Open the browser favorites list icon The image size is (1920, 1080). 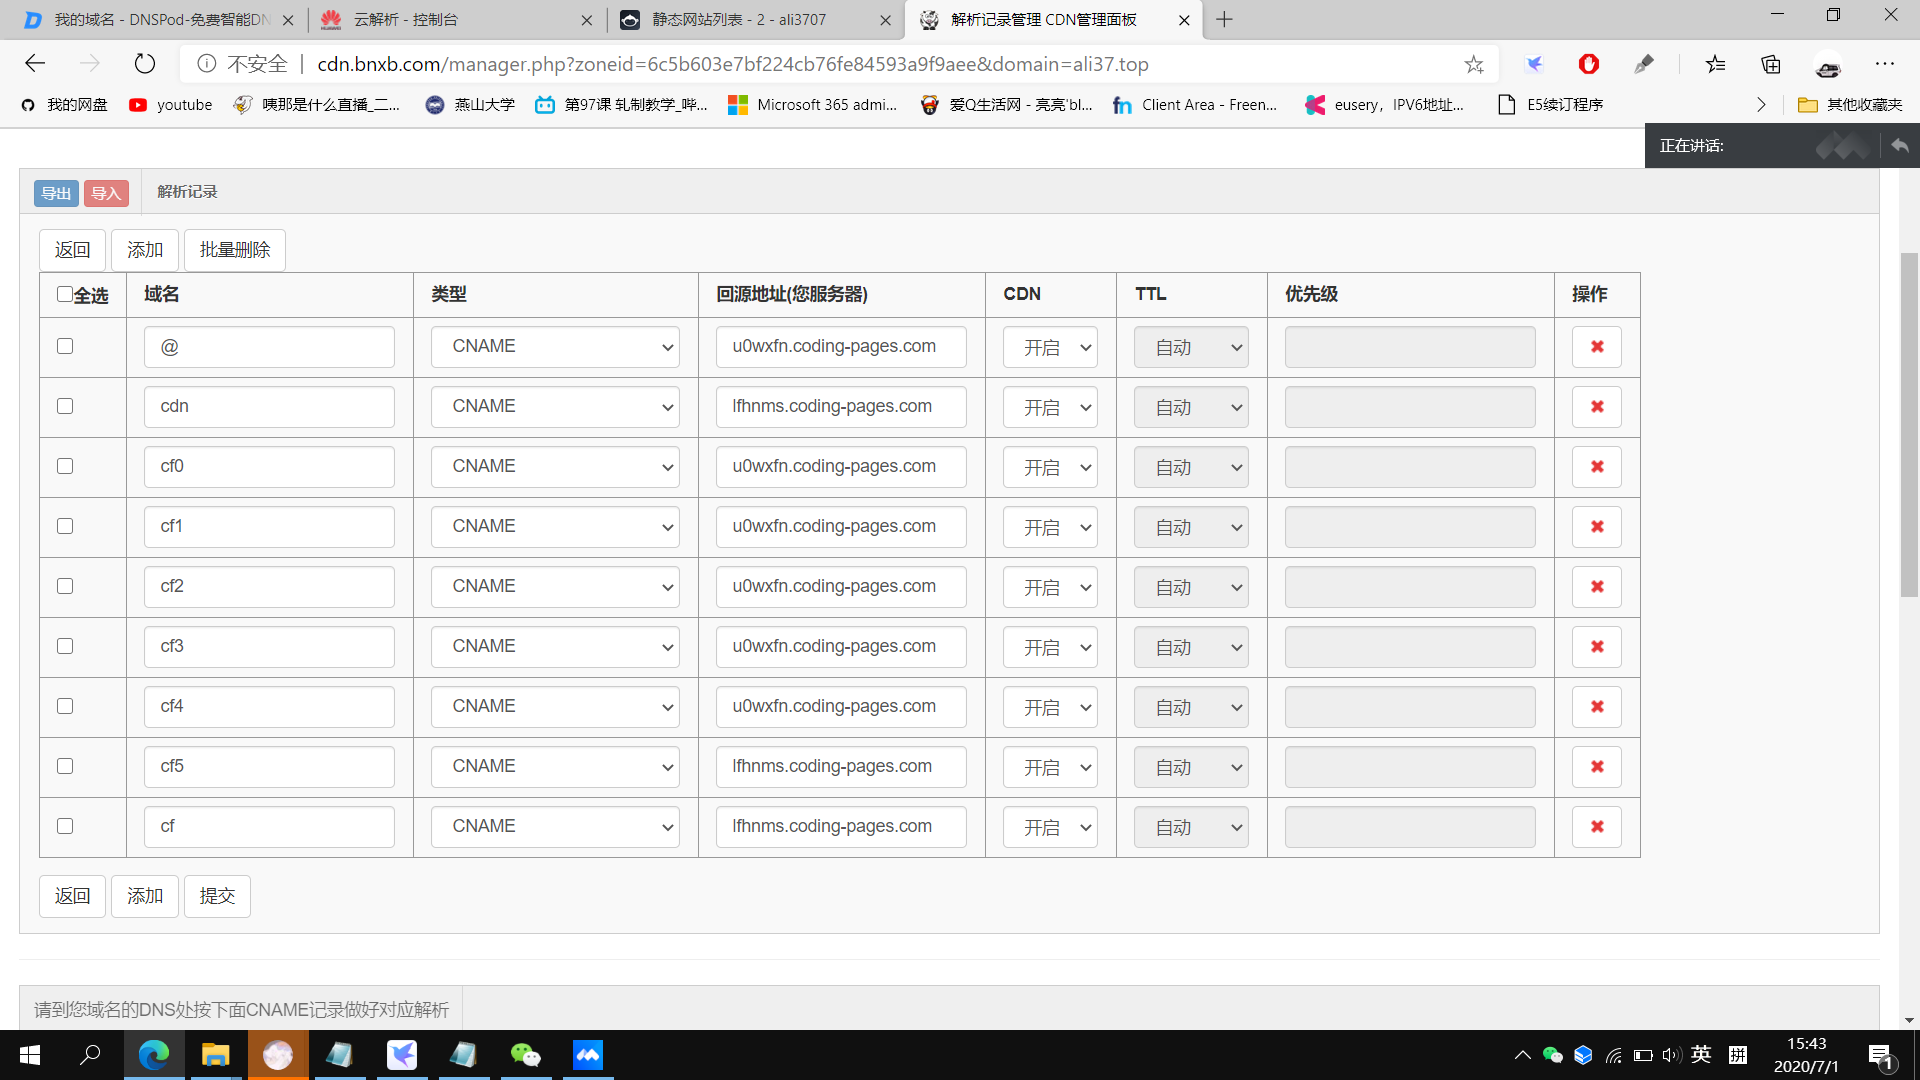pos(1716,64)
